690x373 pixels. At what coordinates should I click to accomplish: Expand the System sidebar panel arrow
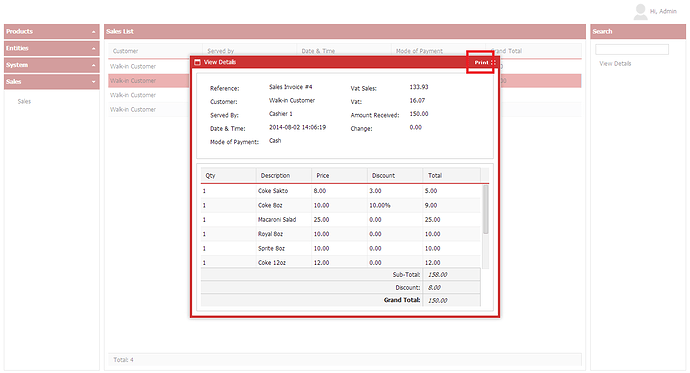pos(93,65)
